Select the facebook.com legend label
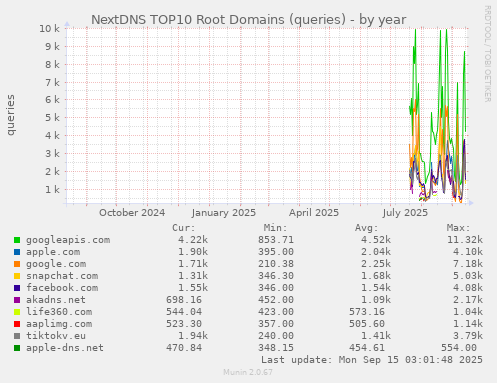 [x=62, y=288]
